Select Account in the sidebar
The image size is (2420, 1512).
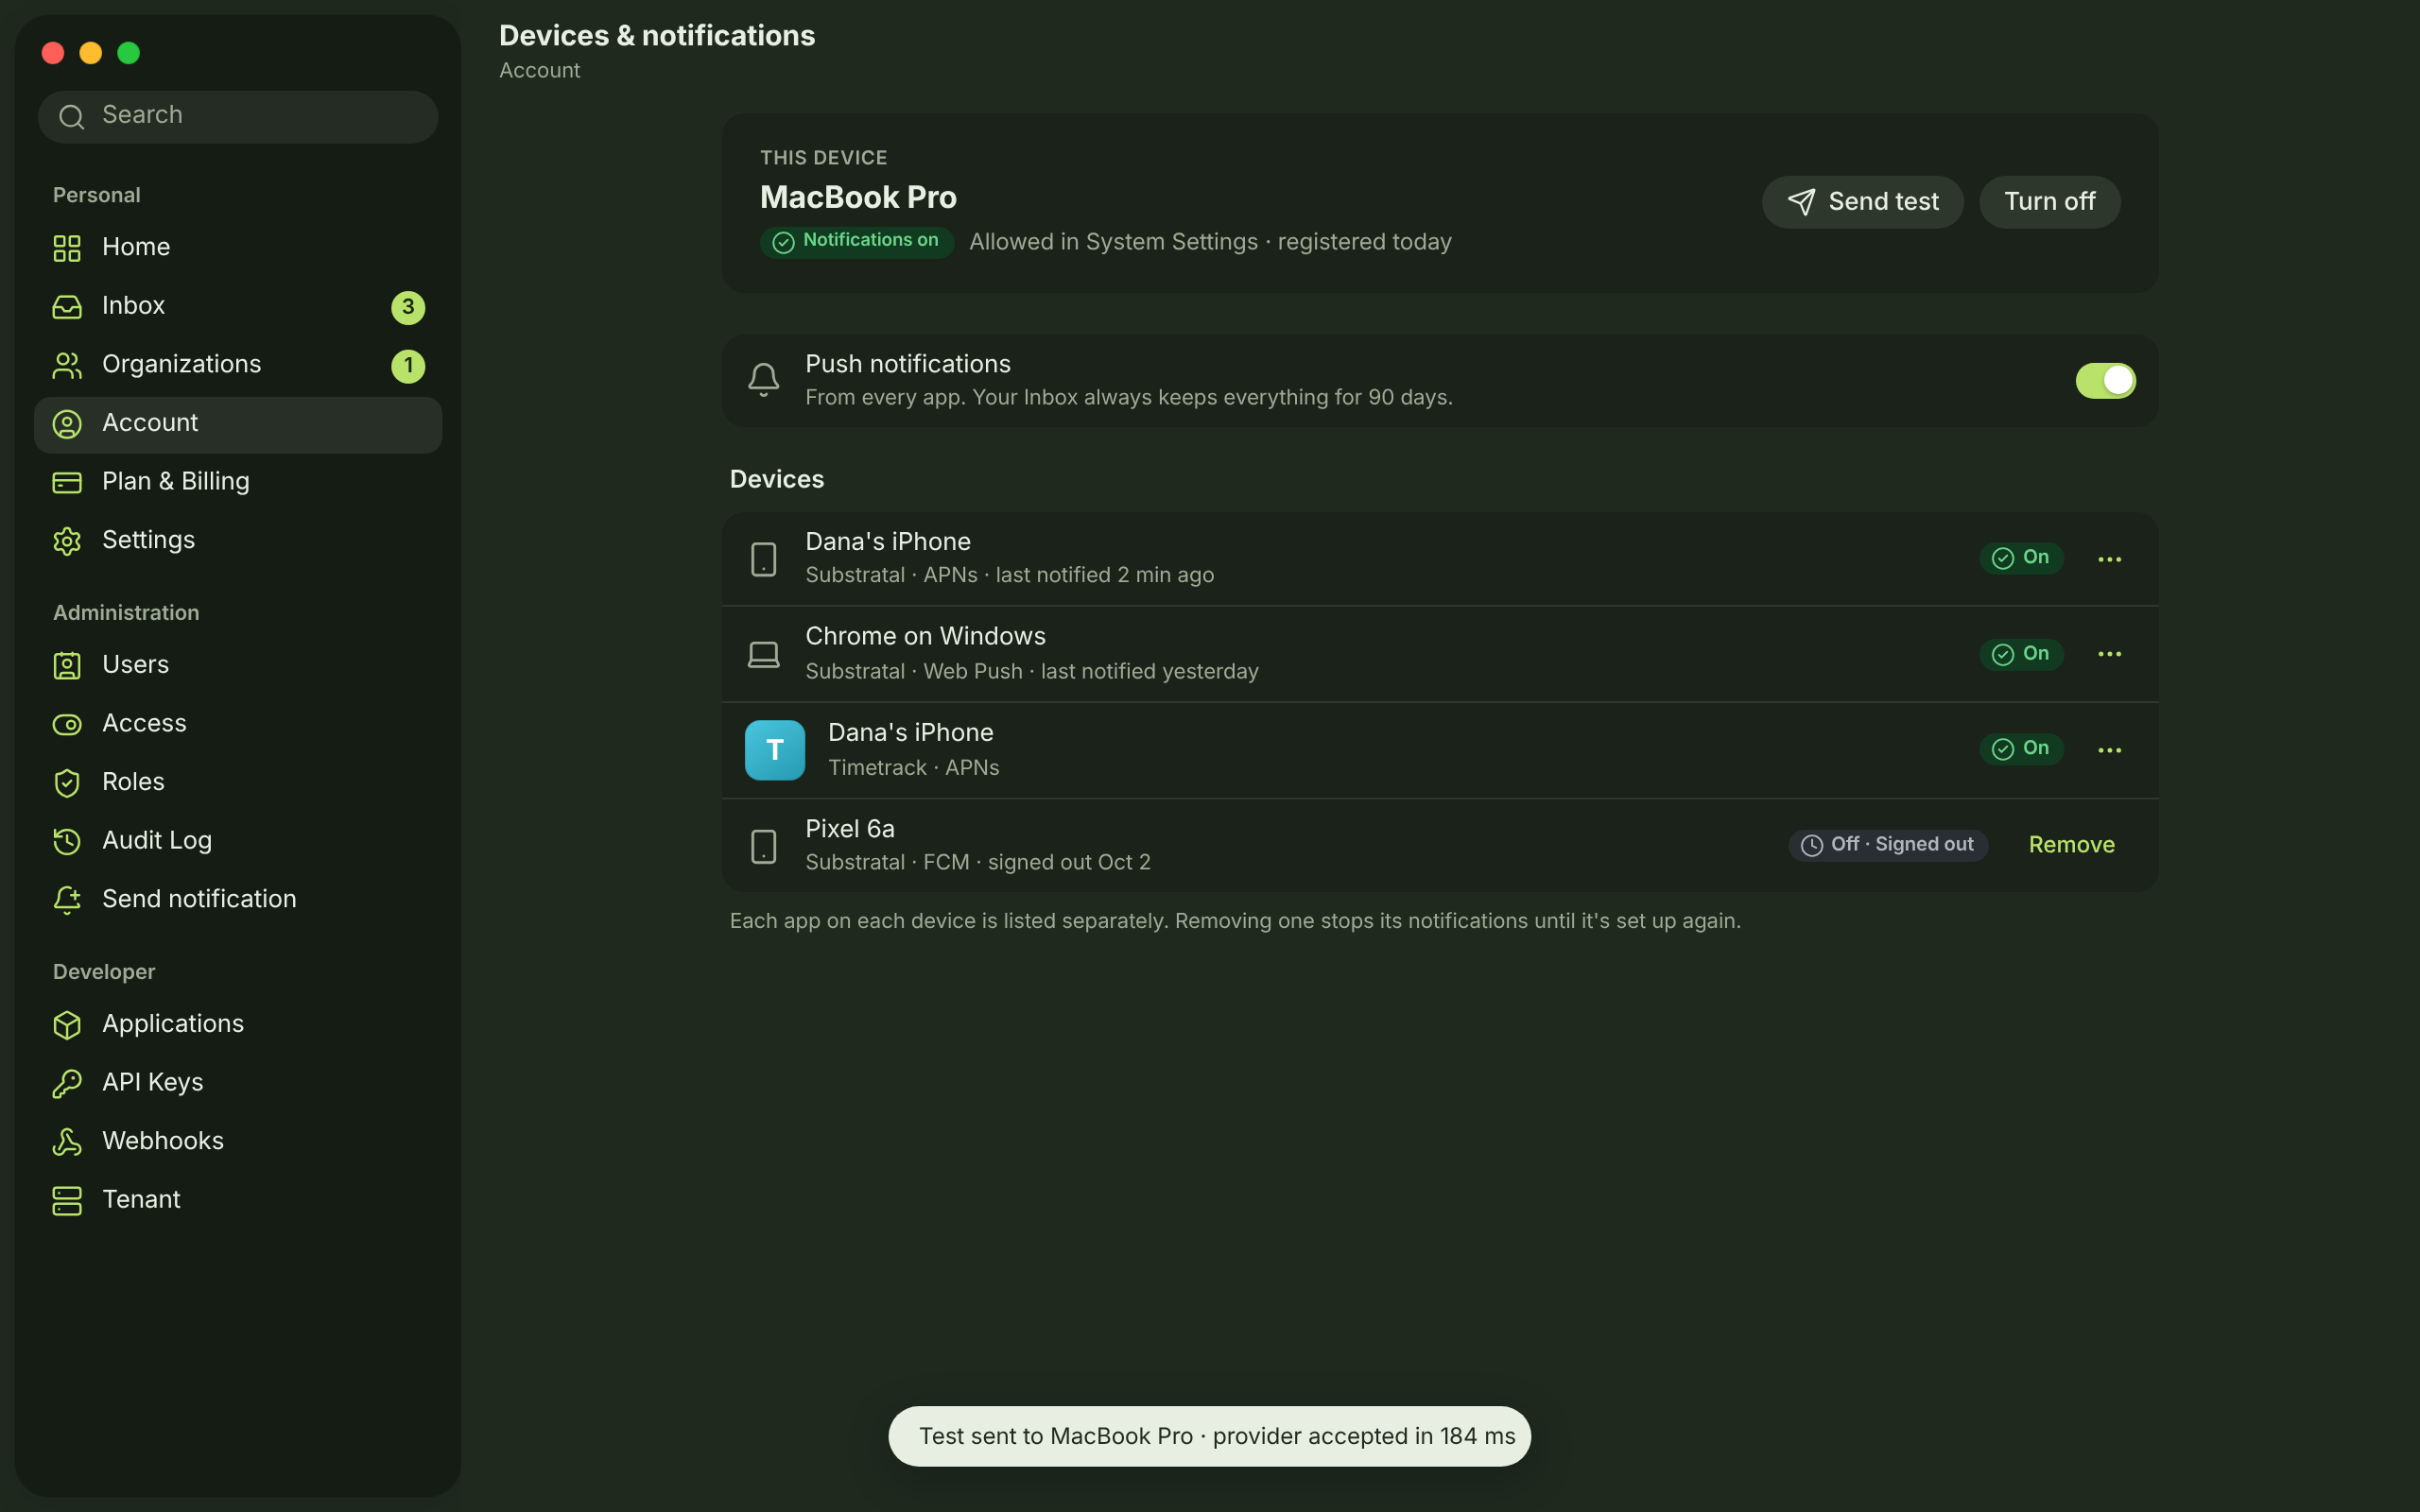point(237,424)
